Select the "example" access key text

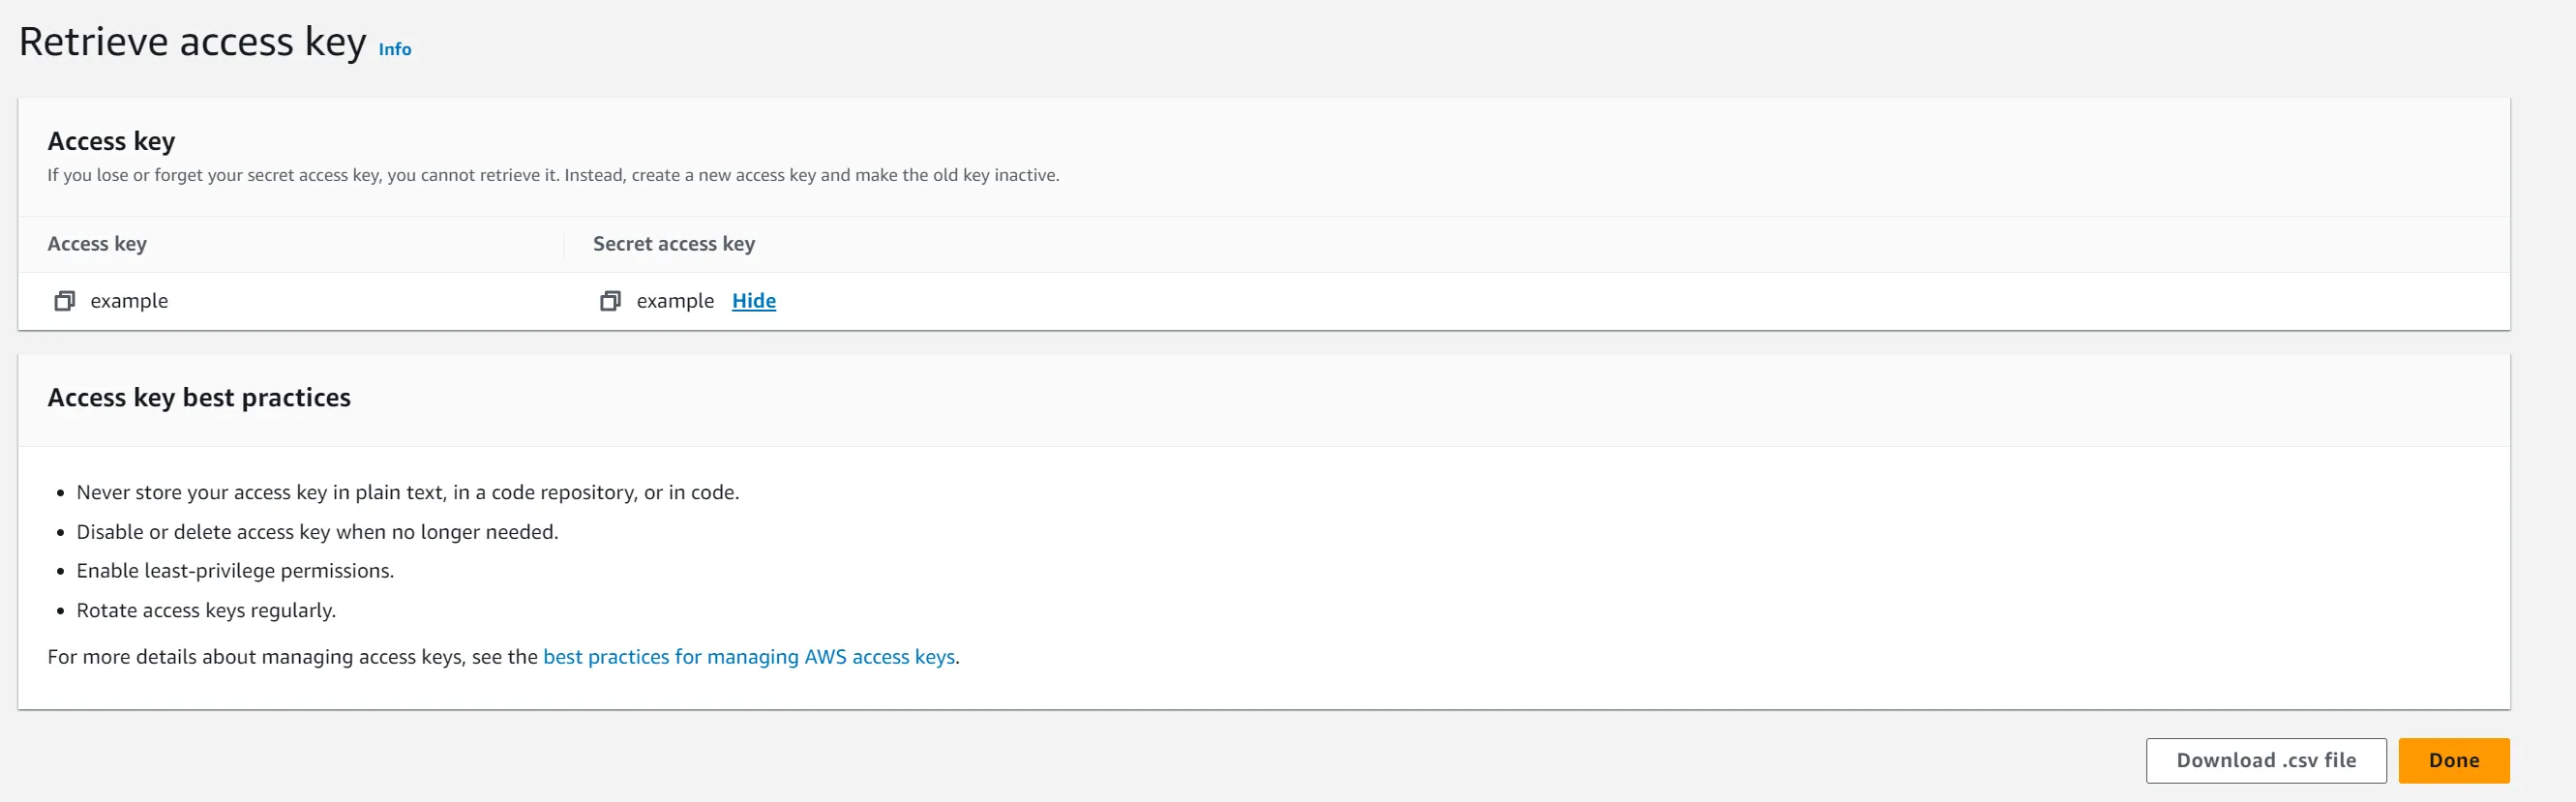click(x=129, y=301)
